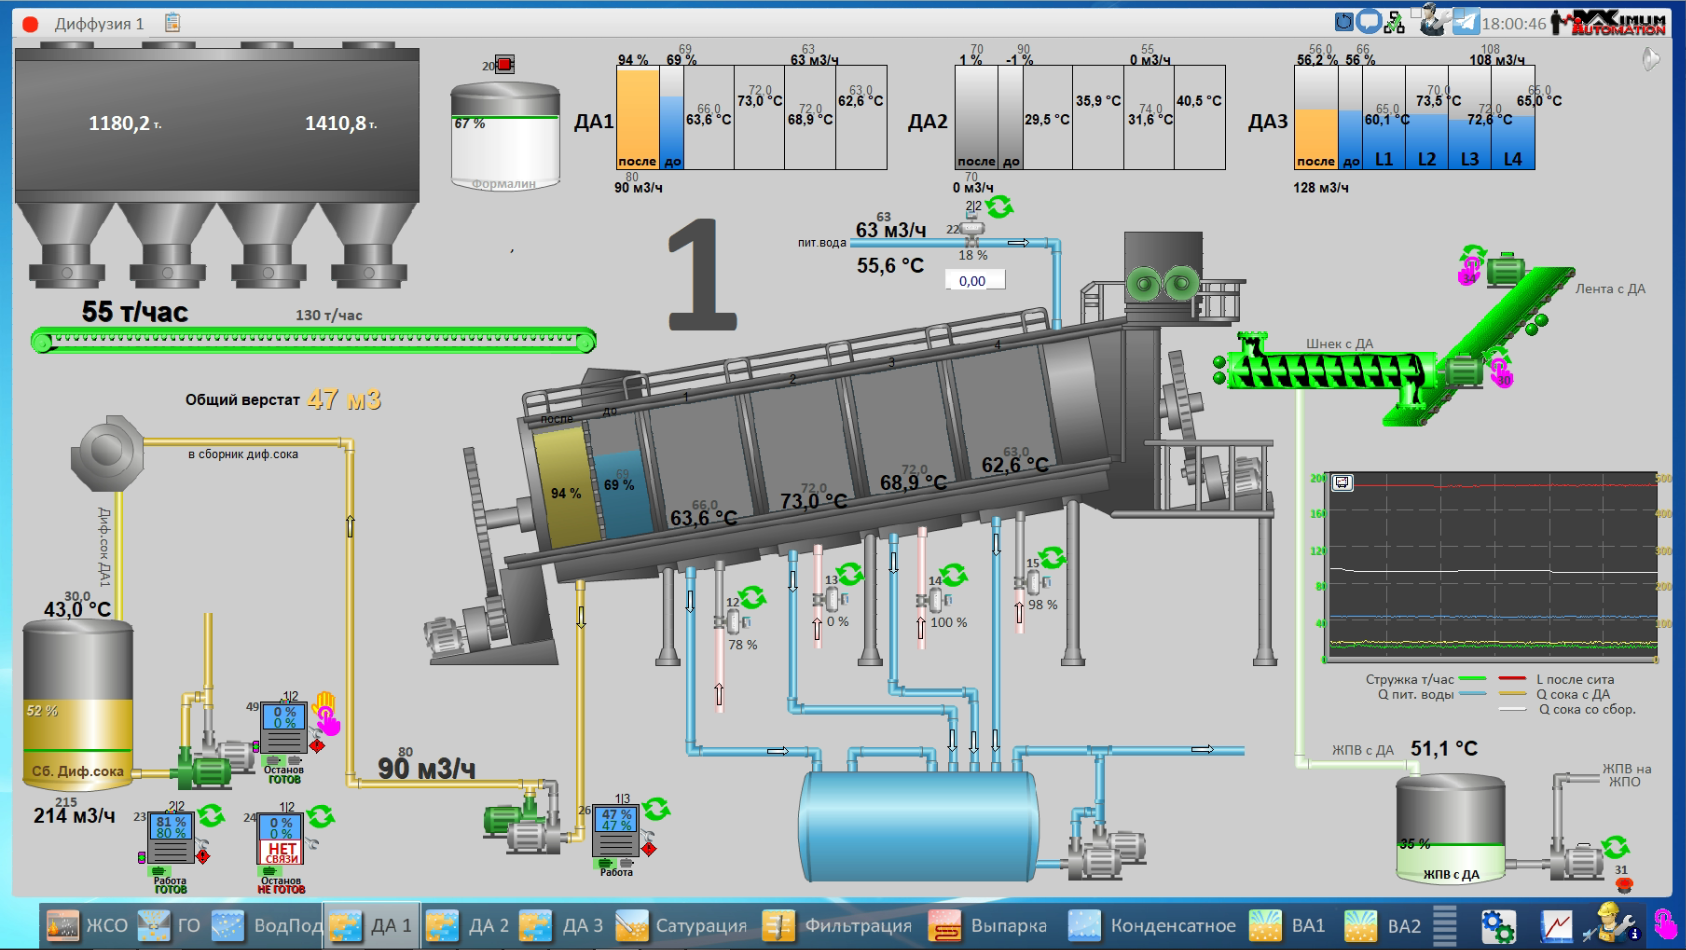1686x950 pixels.
Task: Click the chat message bubble icon
Action: point(1369,21)
